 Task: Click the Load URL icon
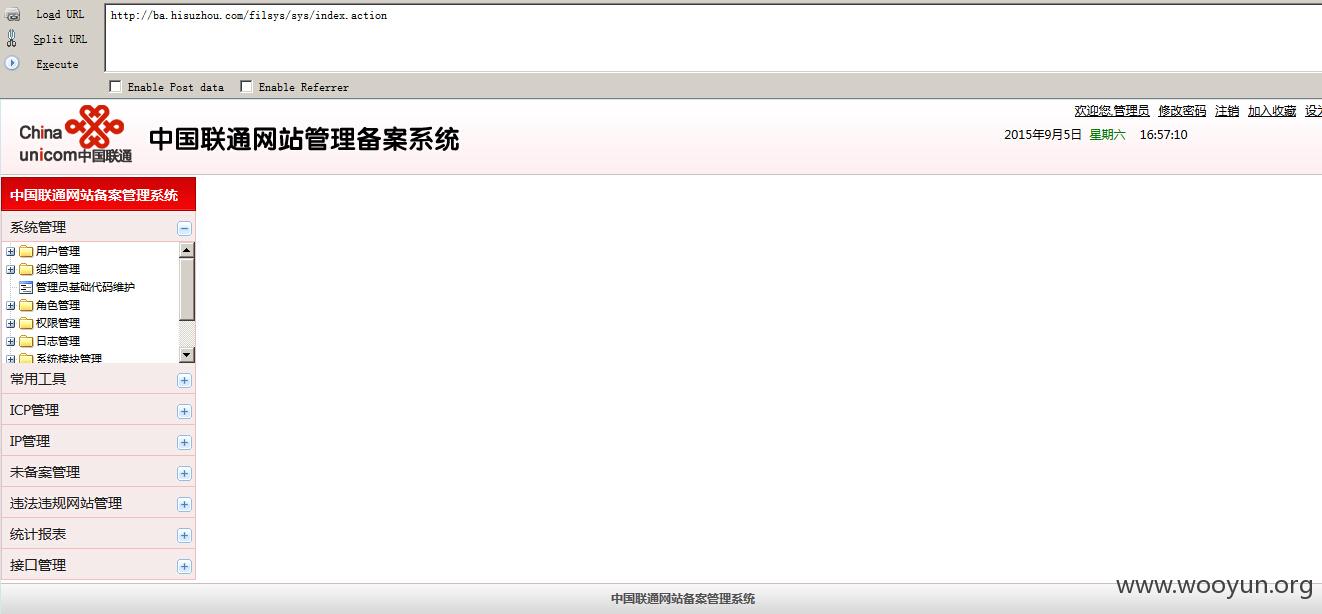12,15
